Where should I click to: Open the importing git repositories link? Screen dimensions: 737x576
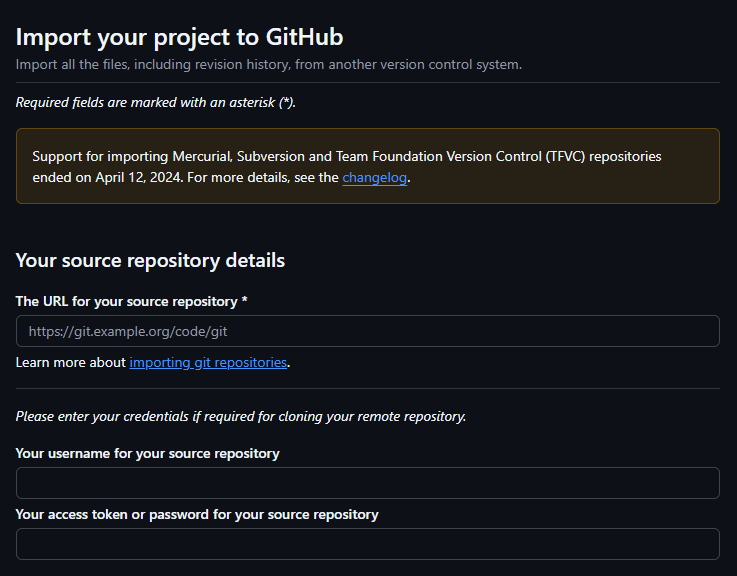208,363
